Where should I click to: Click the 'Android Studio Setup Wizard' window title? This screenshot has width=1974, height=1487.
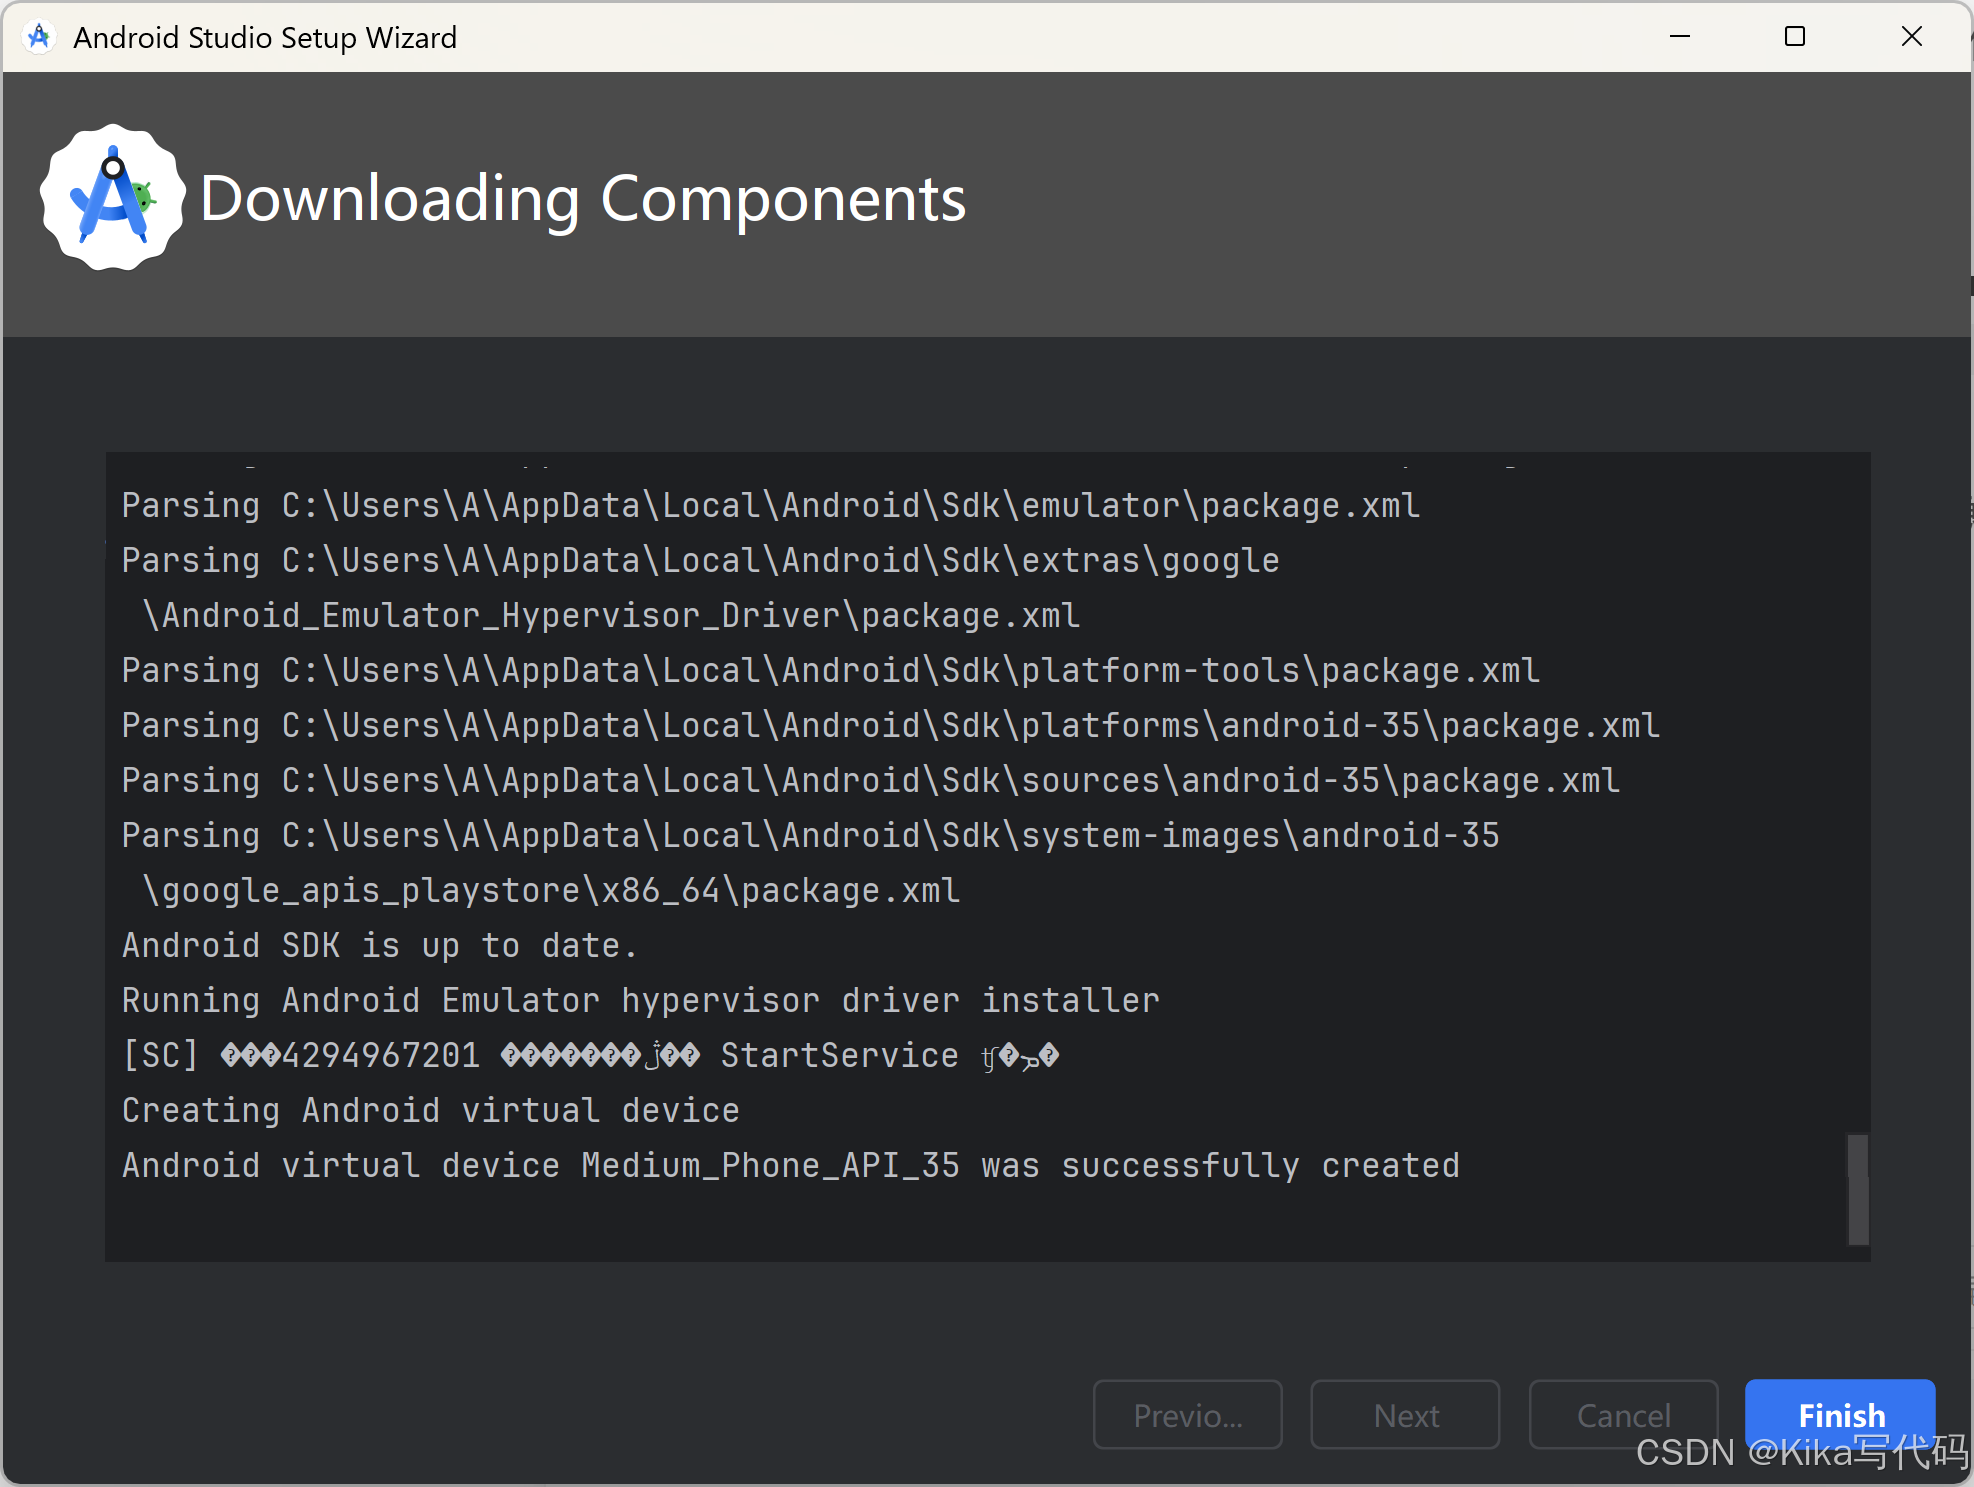tap(265, 37)
